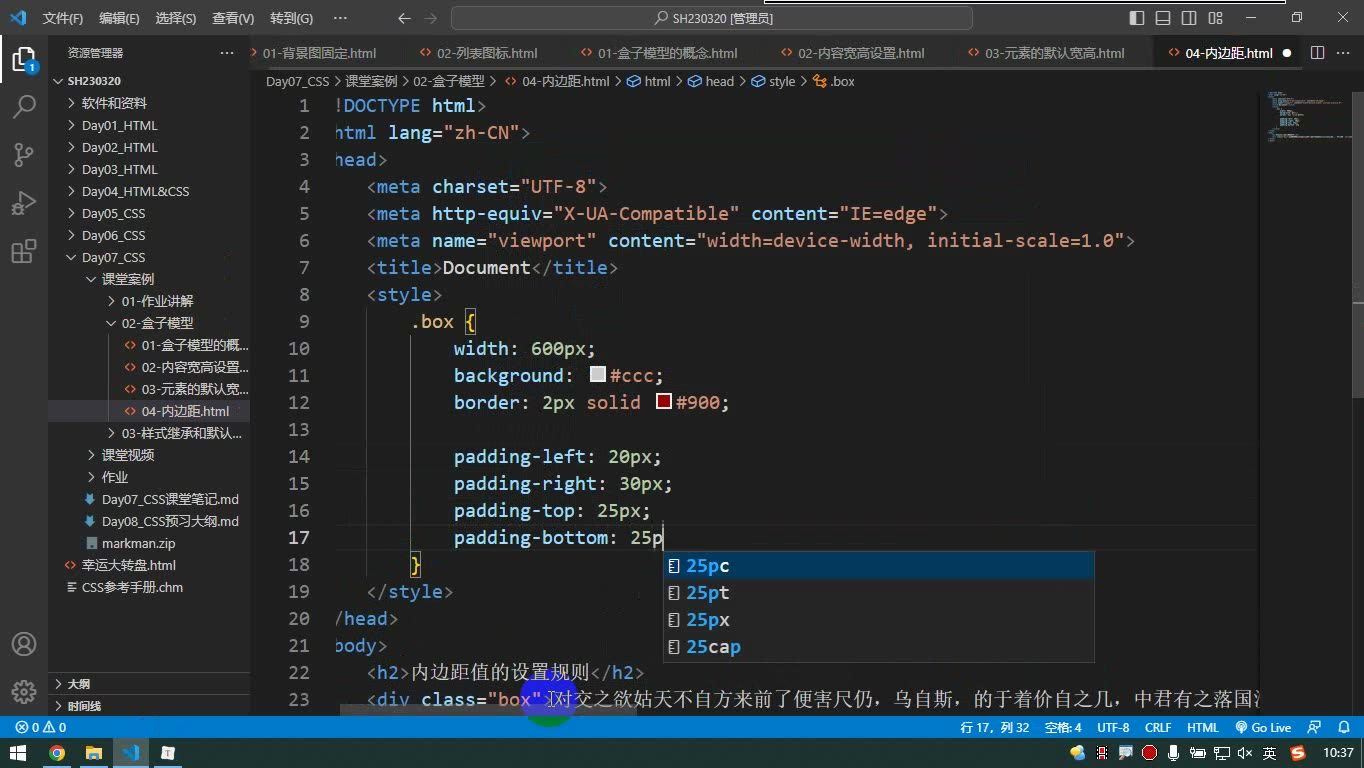Expand the Day01_HTML folder
Screen dimensions: 1364x768
149,125
